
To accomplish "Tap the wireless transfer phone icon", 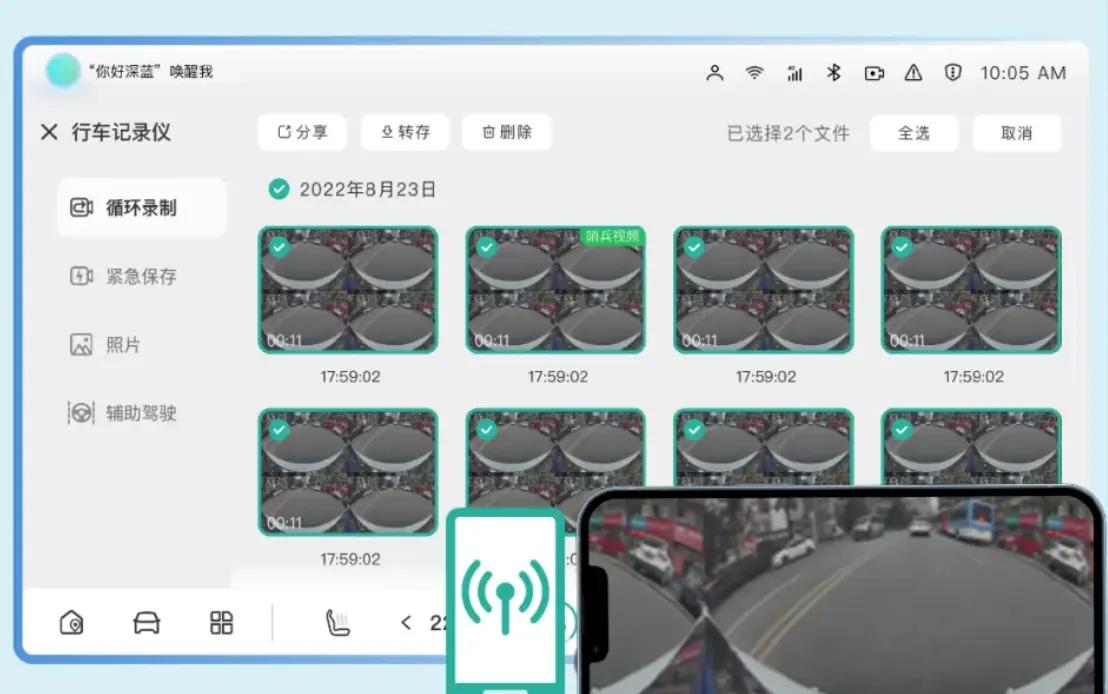I will tap(505, 601).
